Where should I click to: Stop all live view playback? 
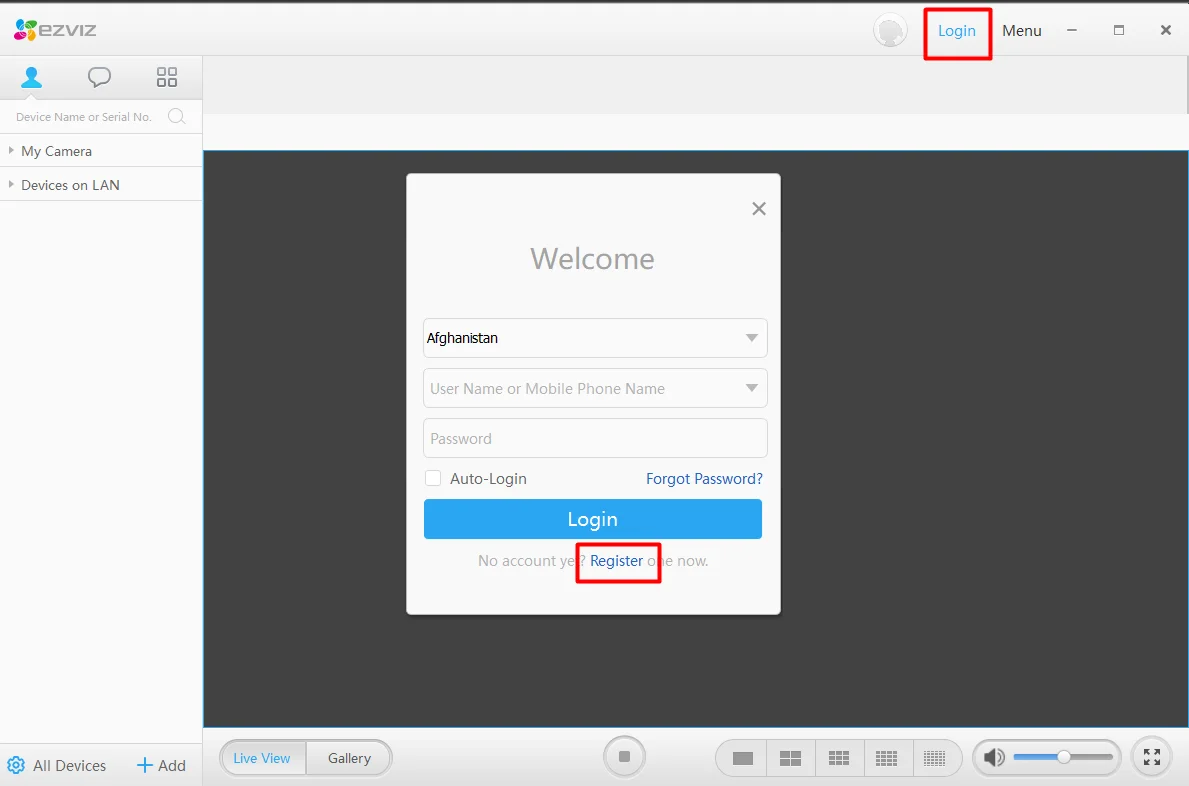pos(624,757)
